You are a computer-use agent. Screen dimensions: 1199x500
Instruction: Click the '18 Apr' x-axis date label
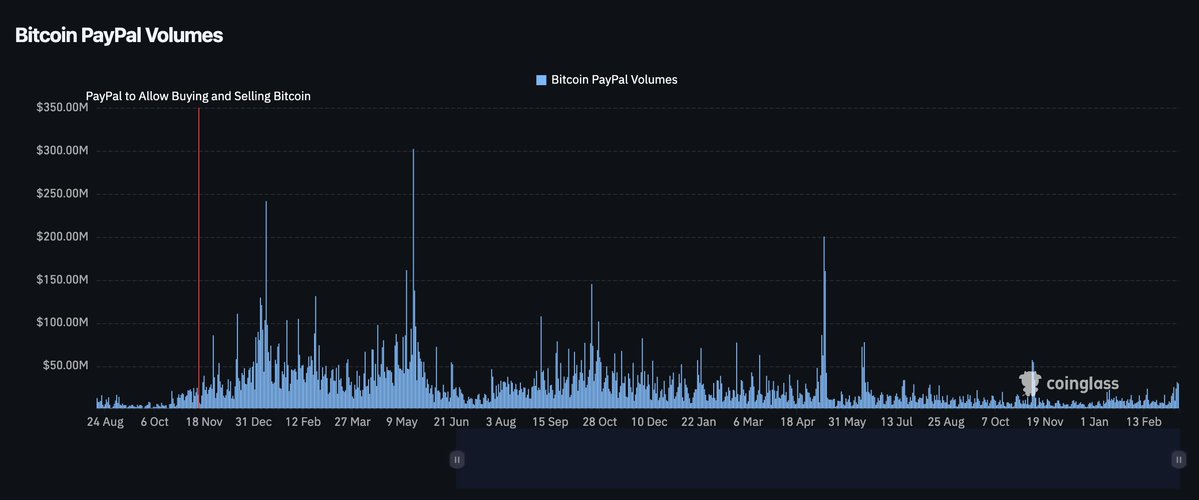797,422
